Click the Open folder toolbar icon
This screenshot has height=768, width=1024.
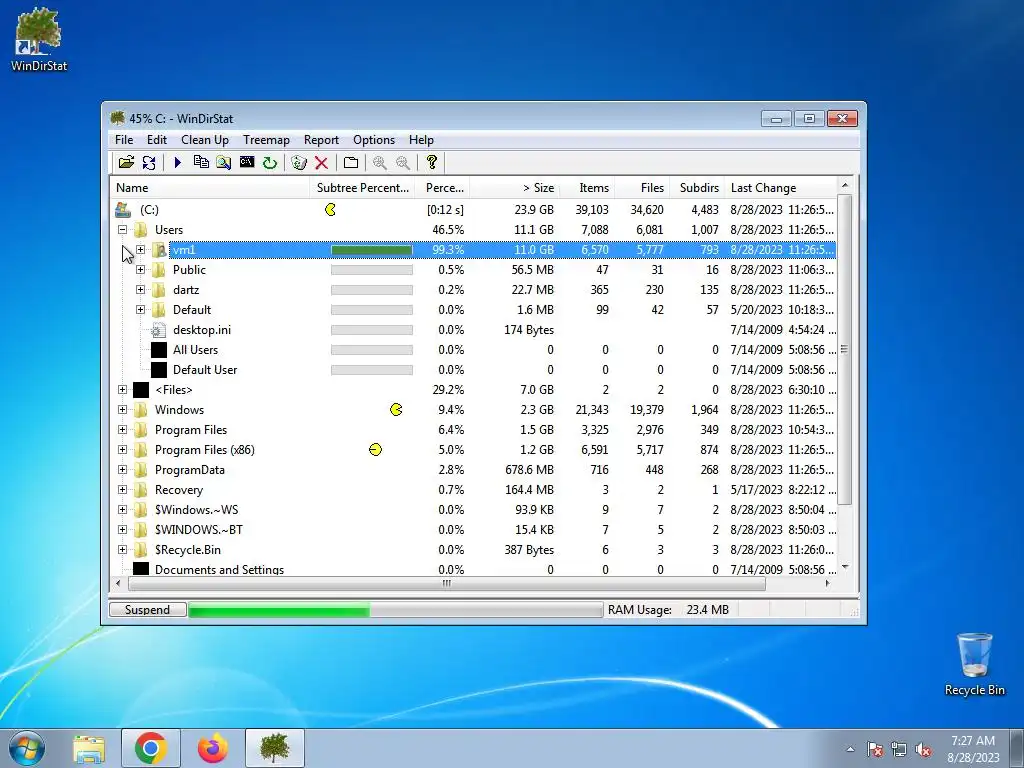[x=126, y=162]
